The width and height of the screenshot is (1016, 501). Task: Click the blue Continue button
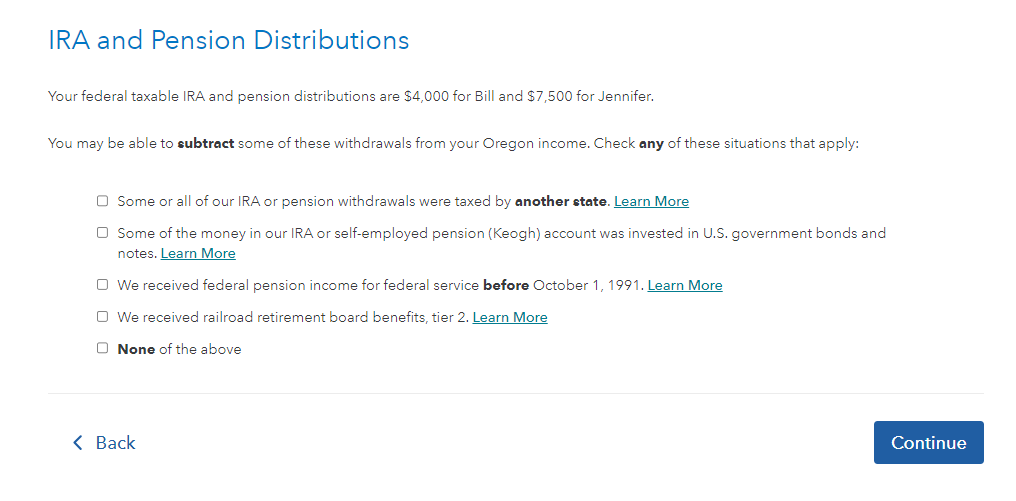point(929,443)
